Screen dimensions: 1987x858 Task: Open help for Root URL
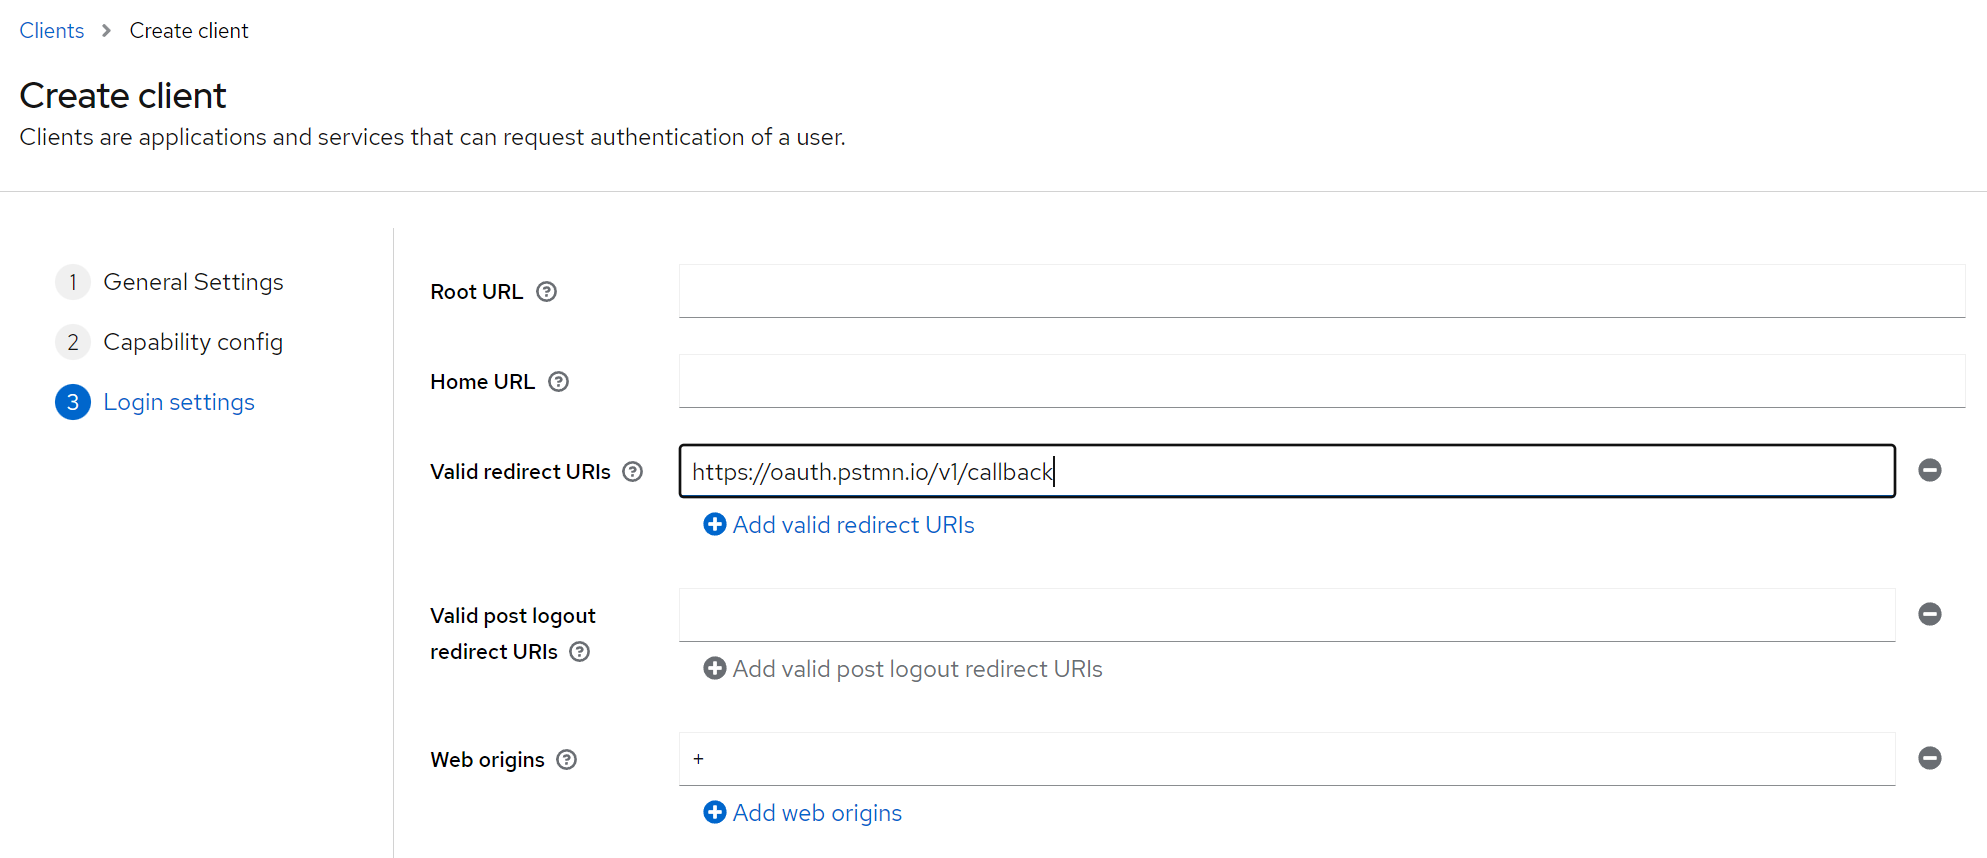click(546, 292)
